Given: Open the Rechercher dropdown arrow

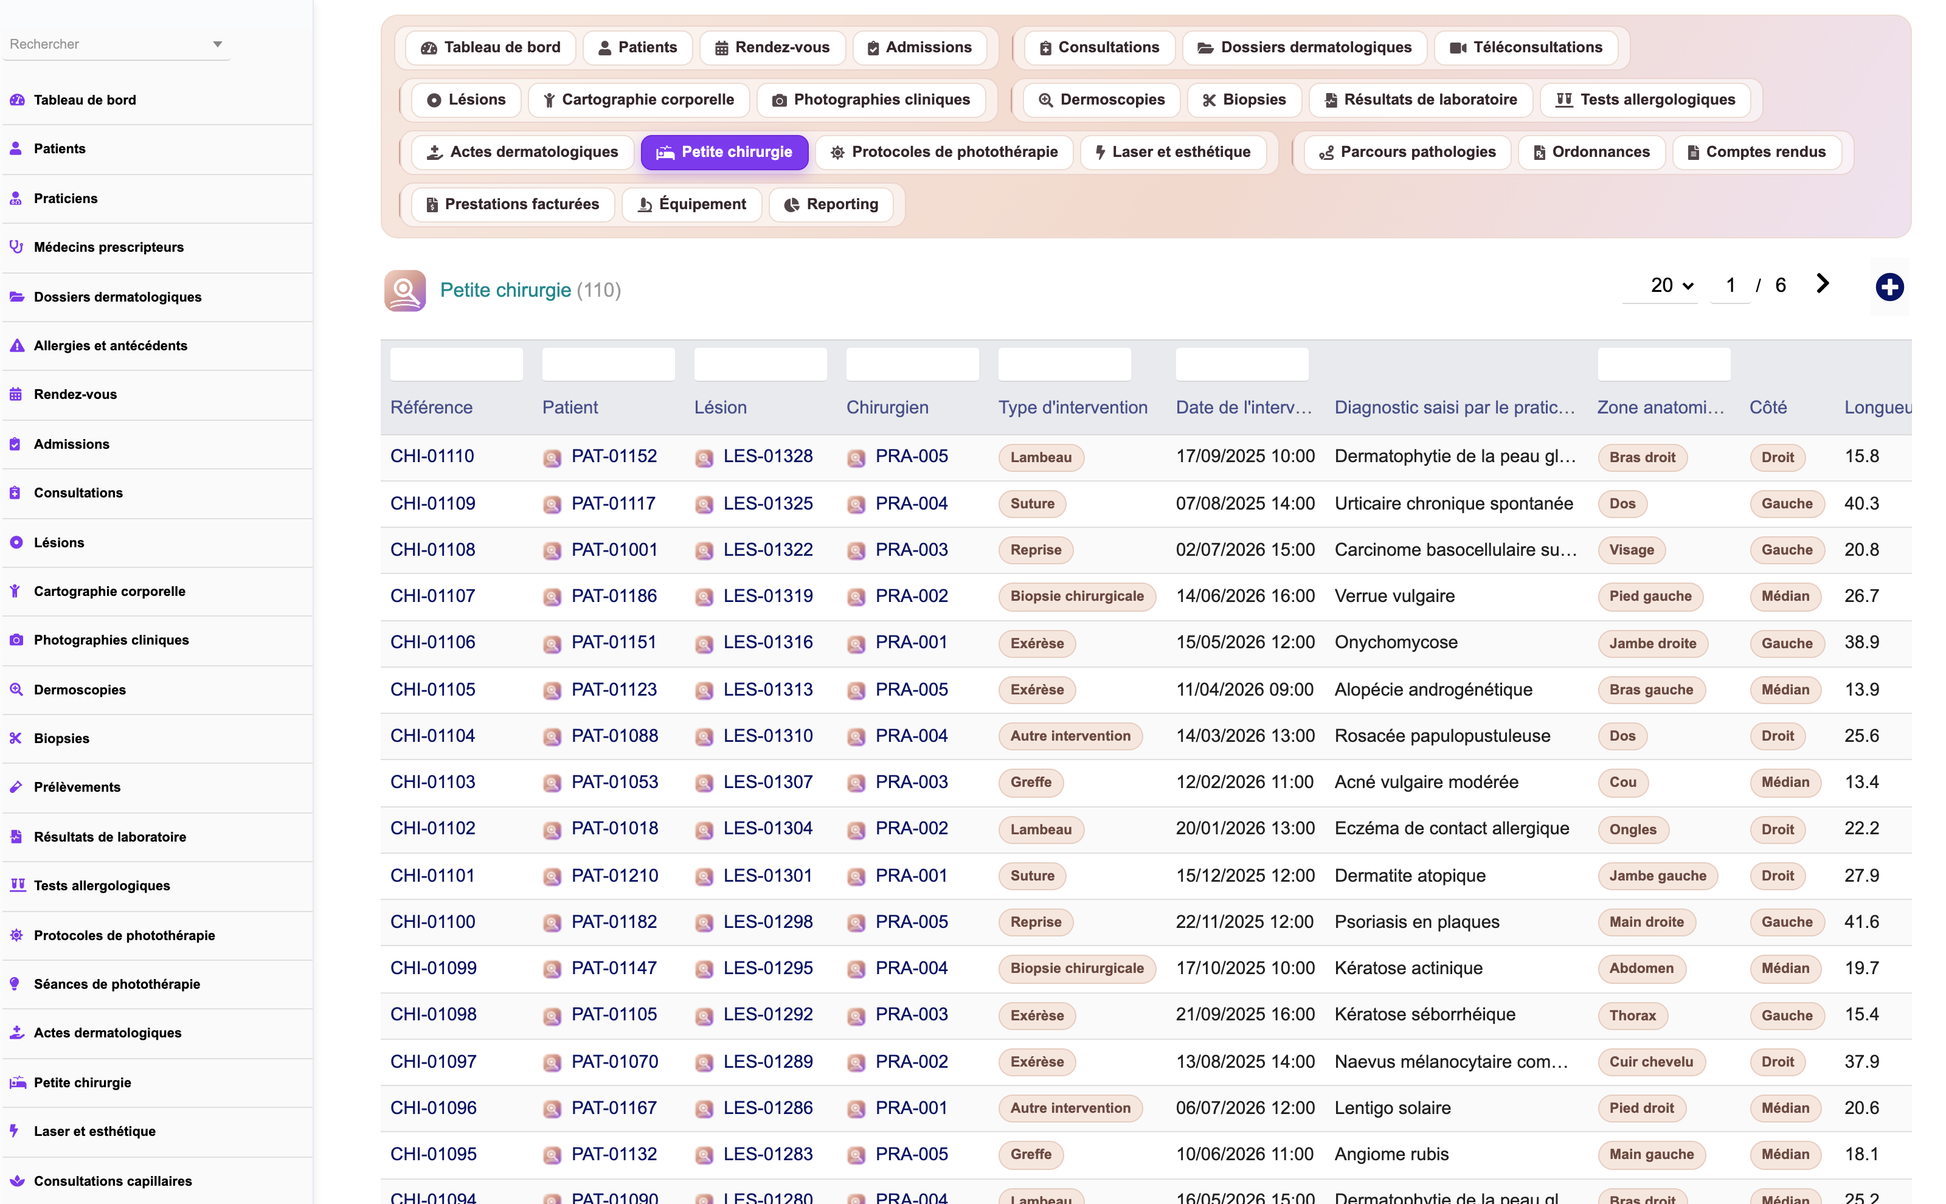Looking at the screenshot, I should (x=218, y=45).
